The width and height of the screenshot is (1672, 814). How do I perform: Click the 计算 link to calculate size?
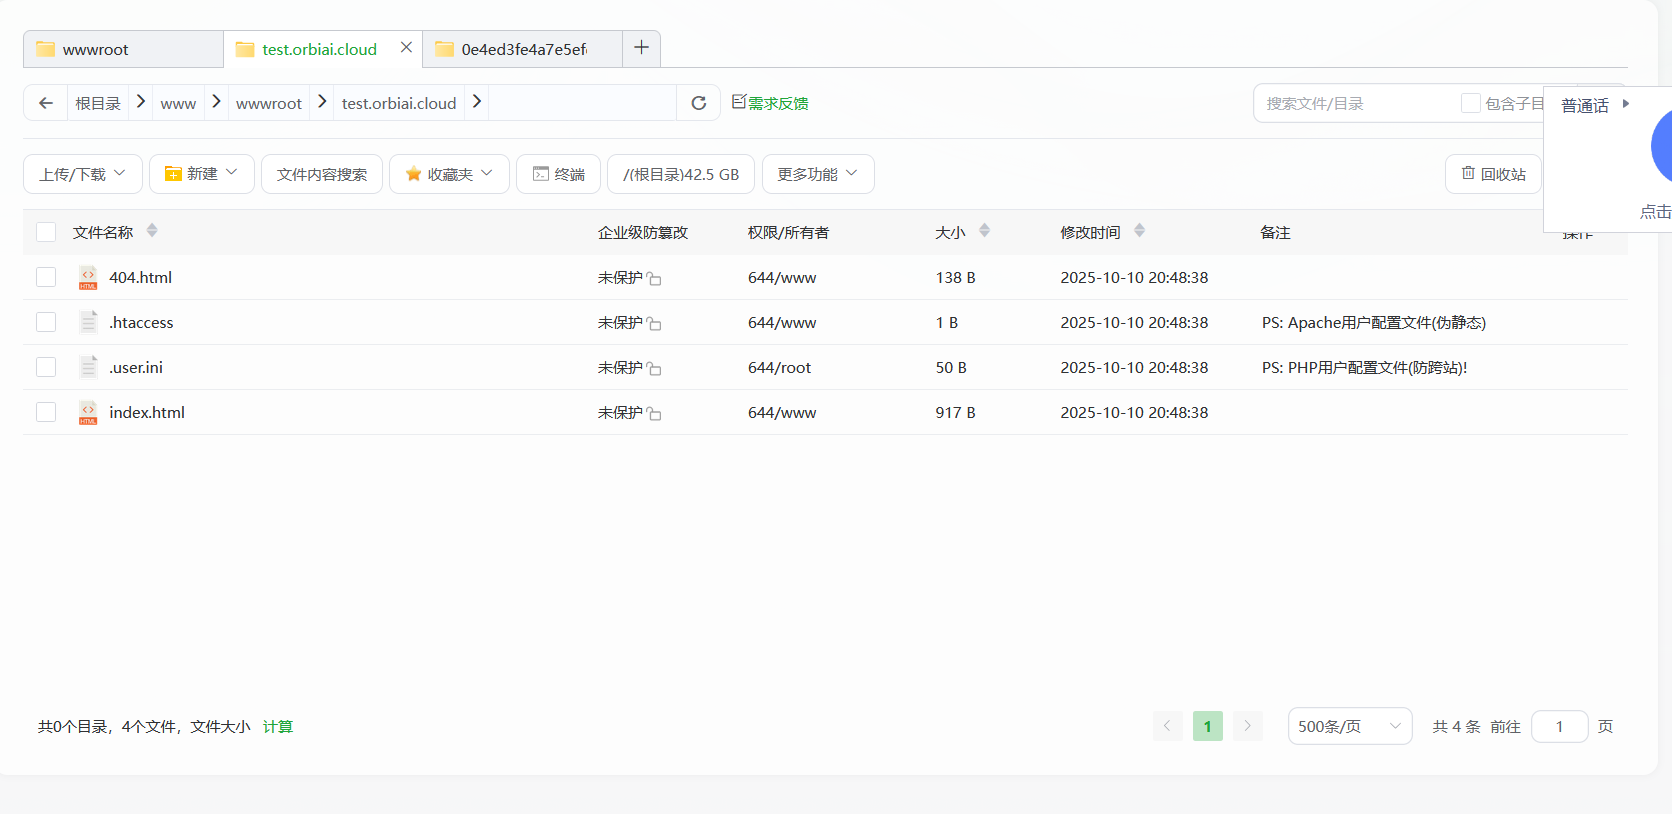coord(278,727)
